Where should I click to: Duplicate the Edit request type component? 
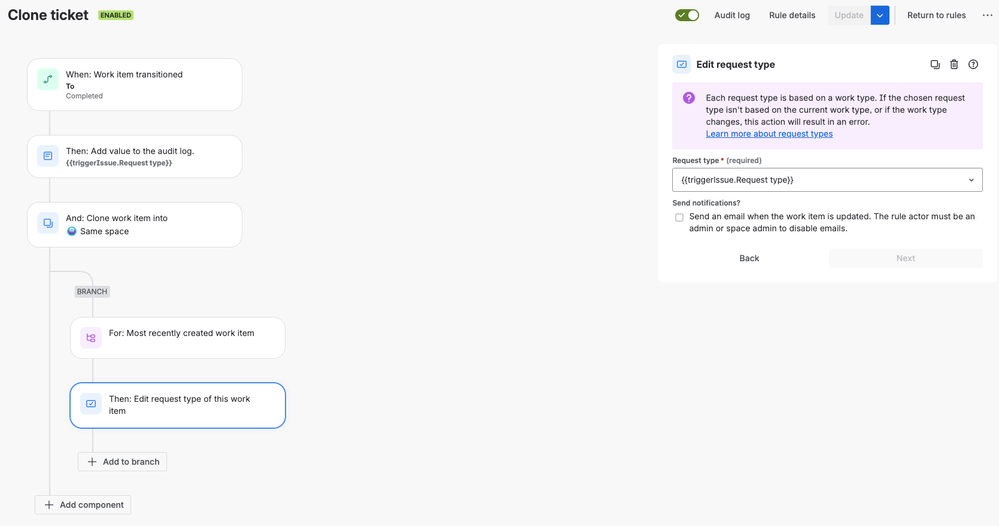pos(935,64)
